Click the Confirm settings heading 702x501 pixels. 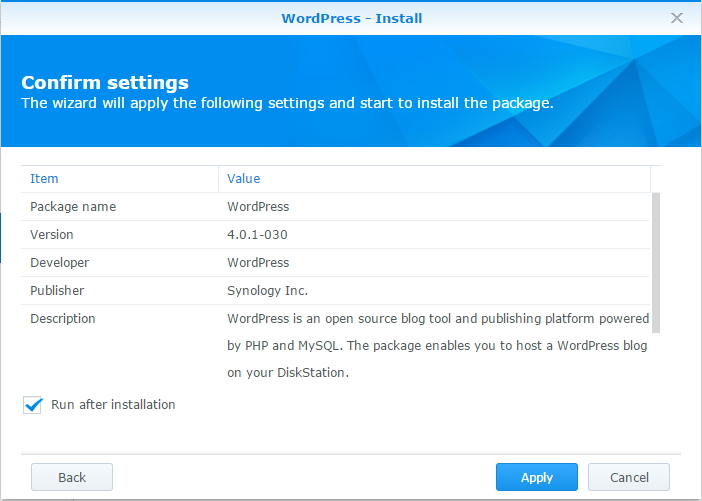point(105,82)
